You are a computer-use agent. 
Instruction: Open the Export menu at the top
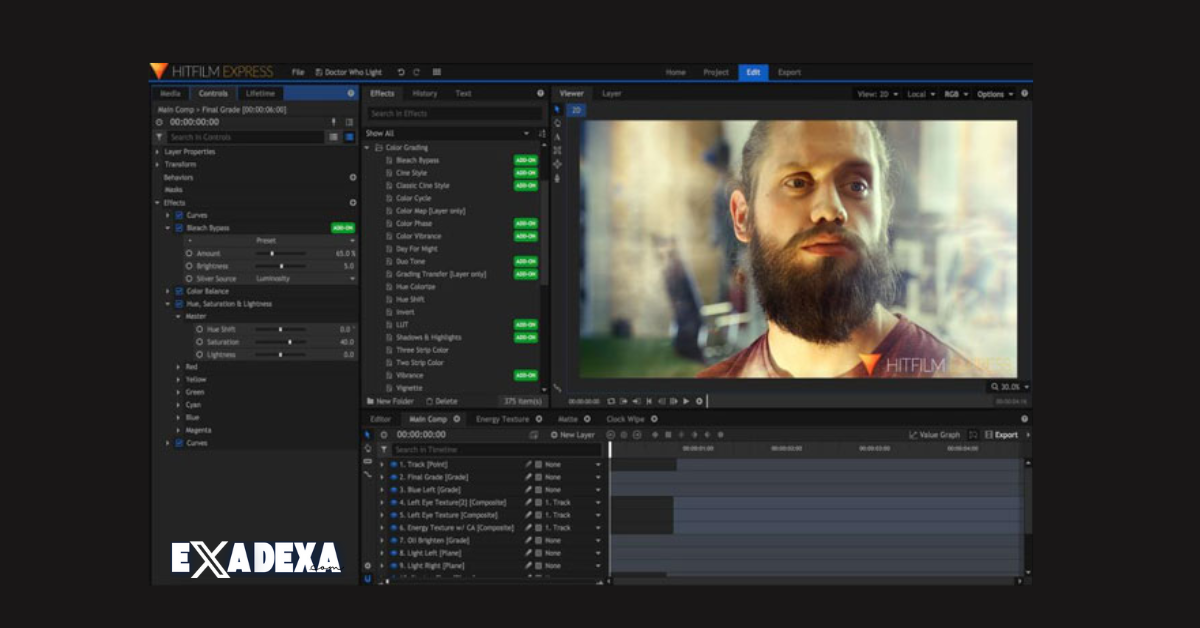(789, 72)
